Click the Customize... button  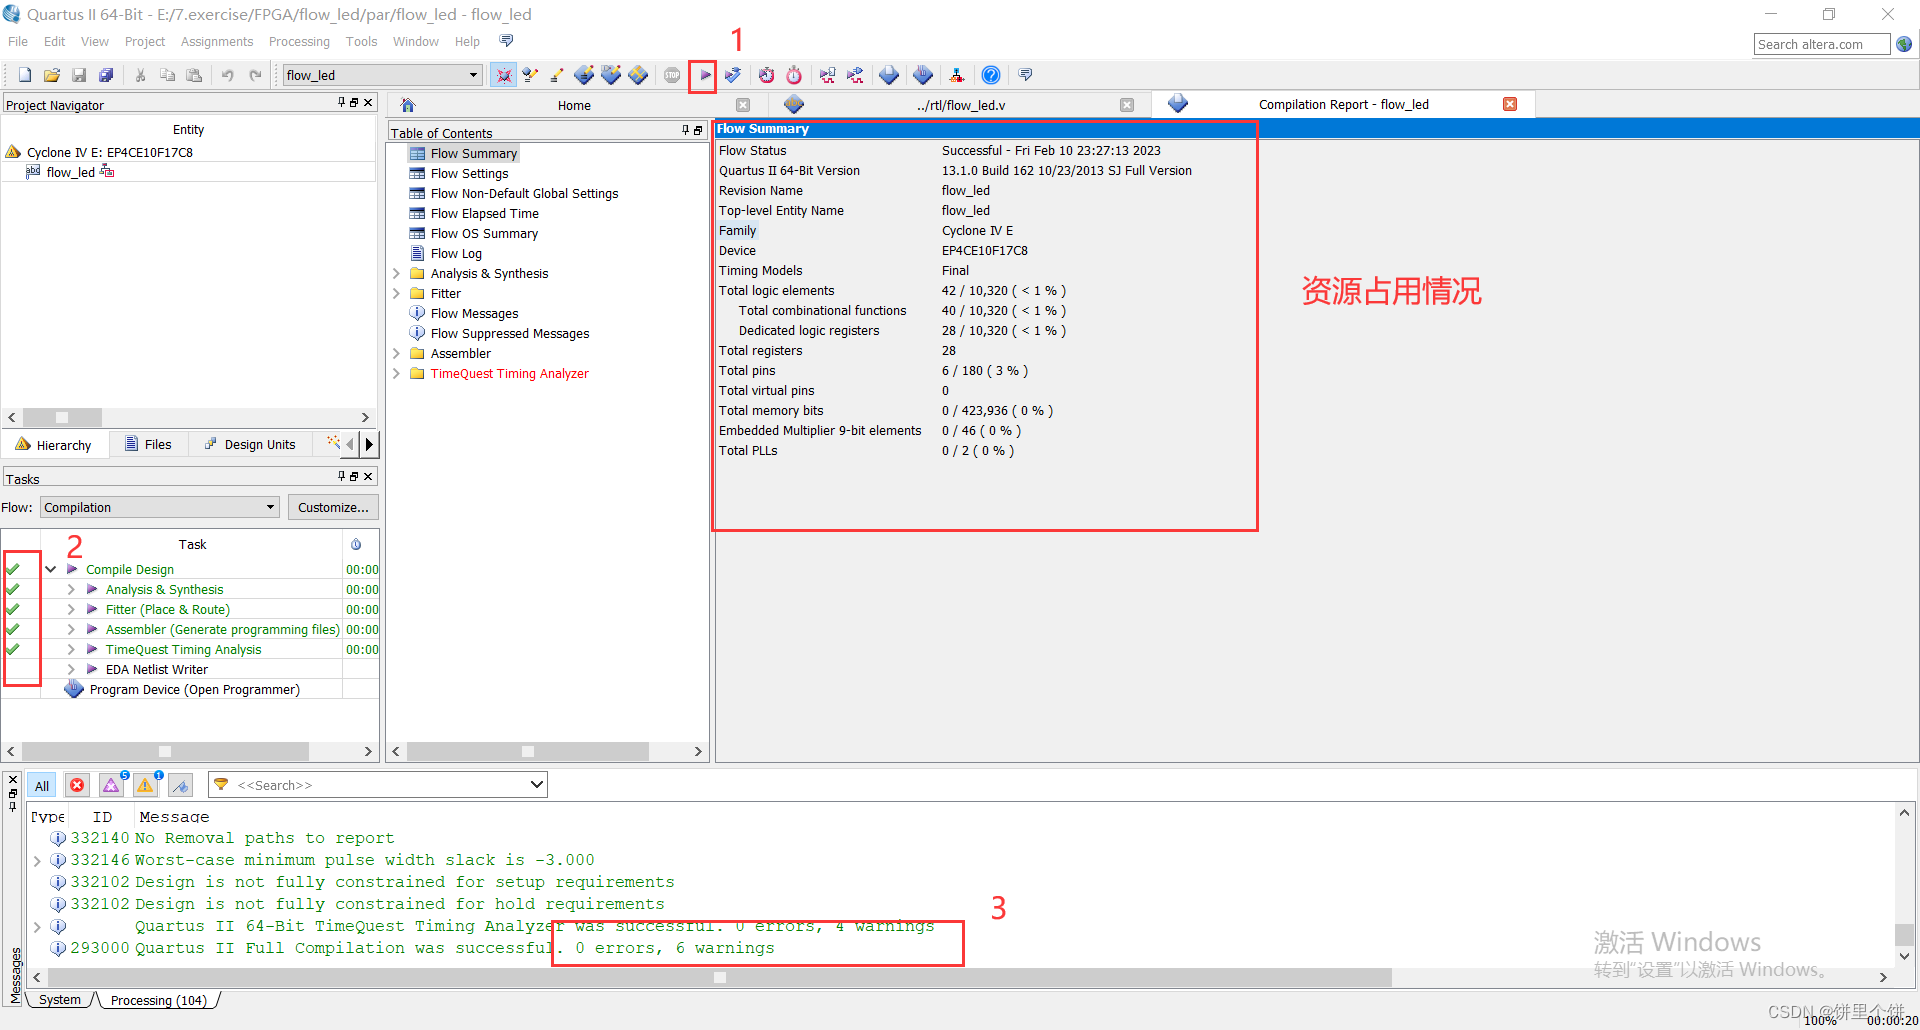click(333, 507)
